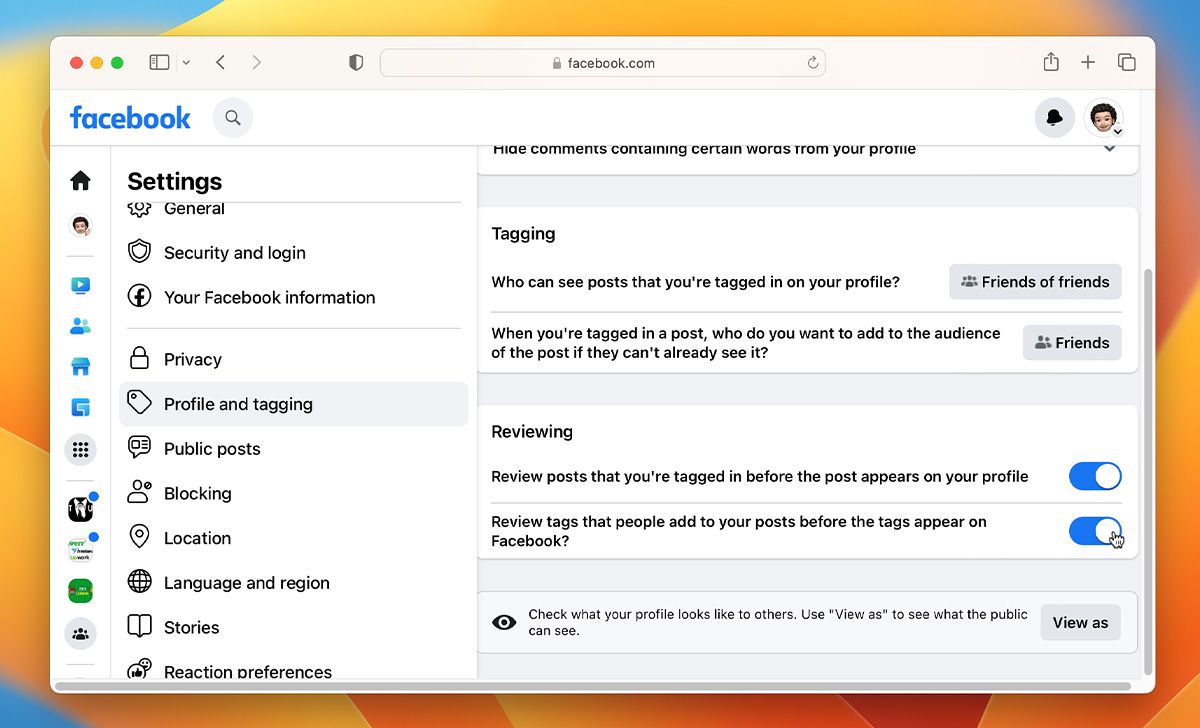Open Location settings
Viewport: 1200px width, 728px height.
(x=293, y=538)
